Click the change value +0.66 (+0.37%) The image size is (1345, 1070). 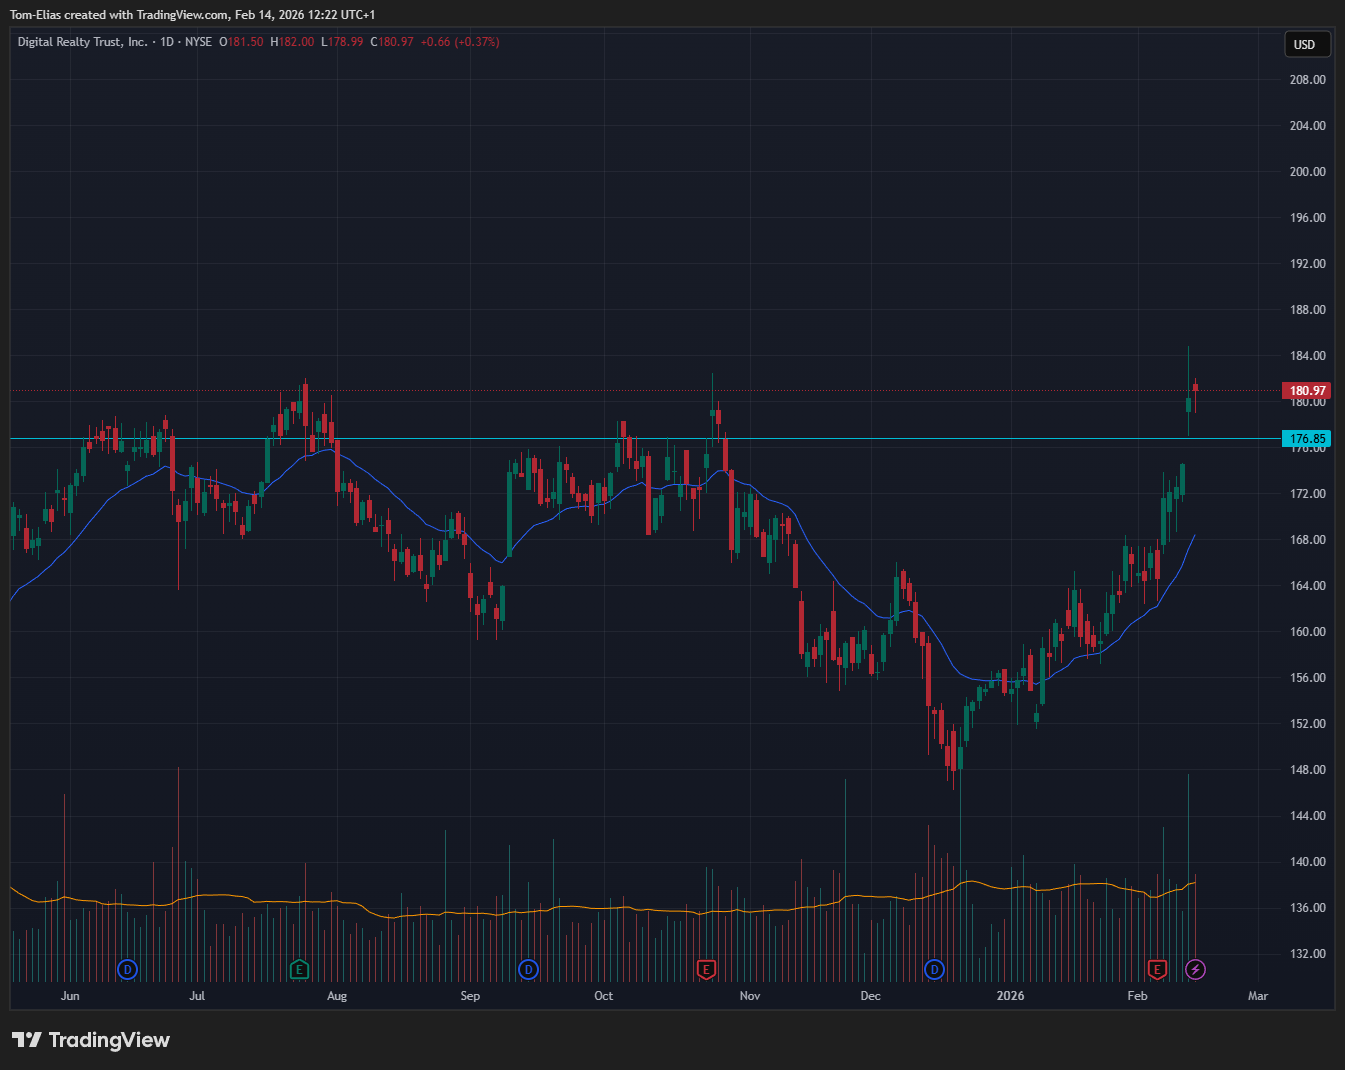pyautogui.click(x=460, y=42)
